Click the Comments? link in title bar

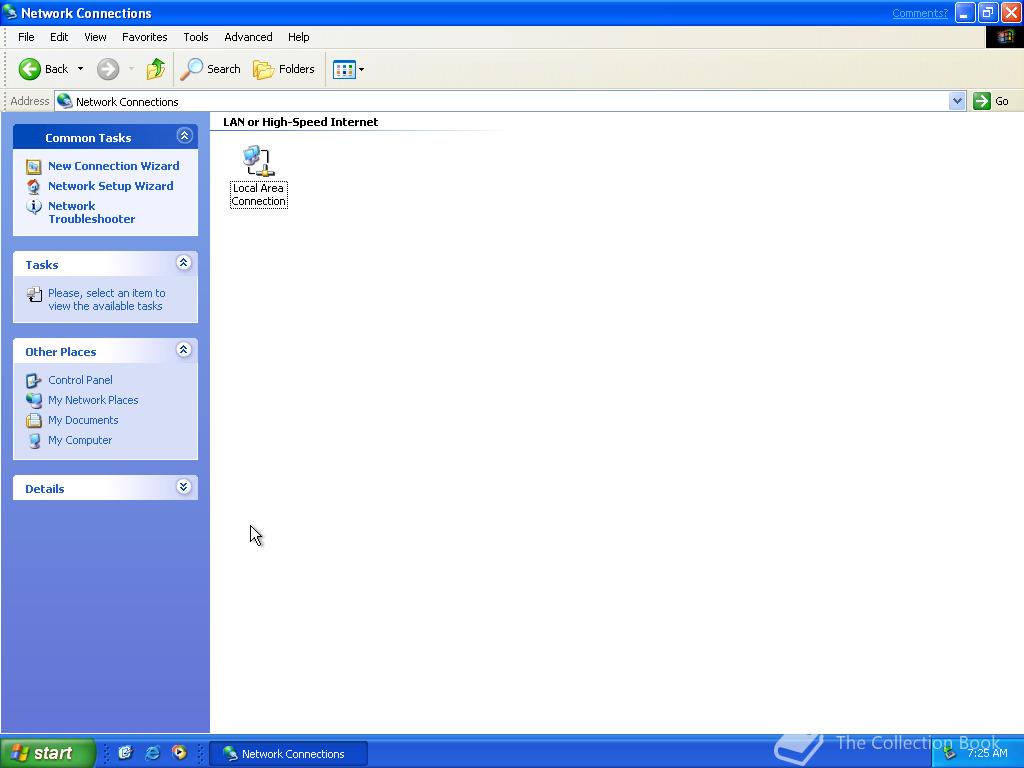coord(920,13)
